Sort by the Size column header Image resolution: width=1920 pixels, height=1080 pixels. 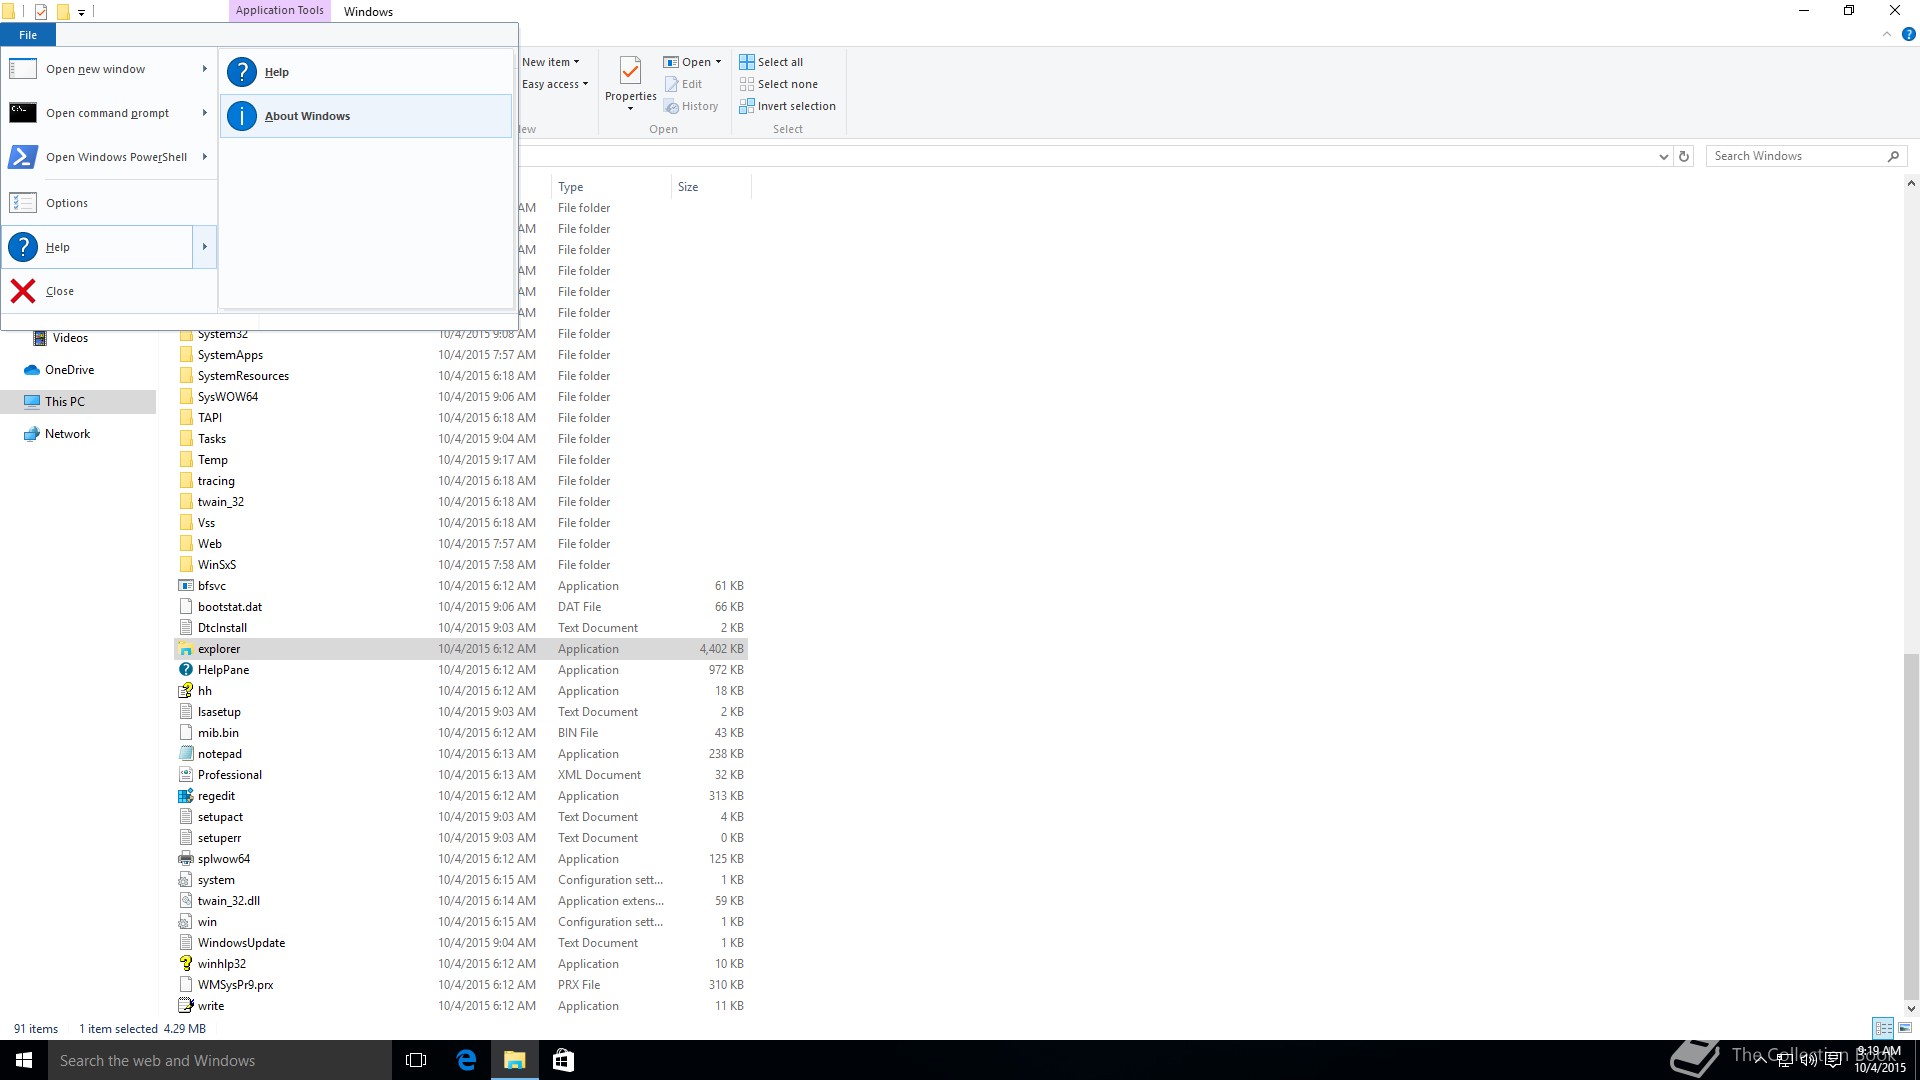pyautogui.click(x=710, y=187)
